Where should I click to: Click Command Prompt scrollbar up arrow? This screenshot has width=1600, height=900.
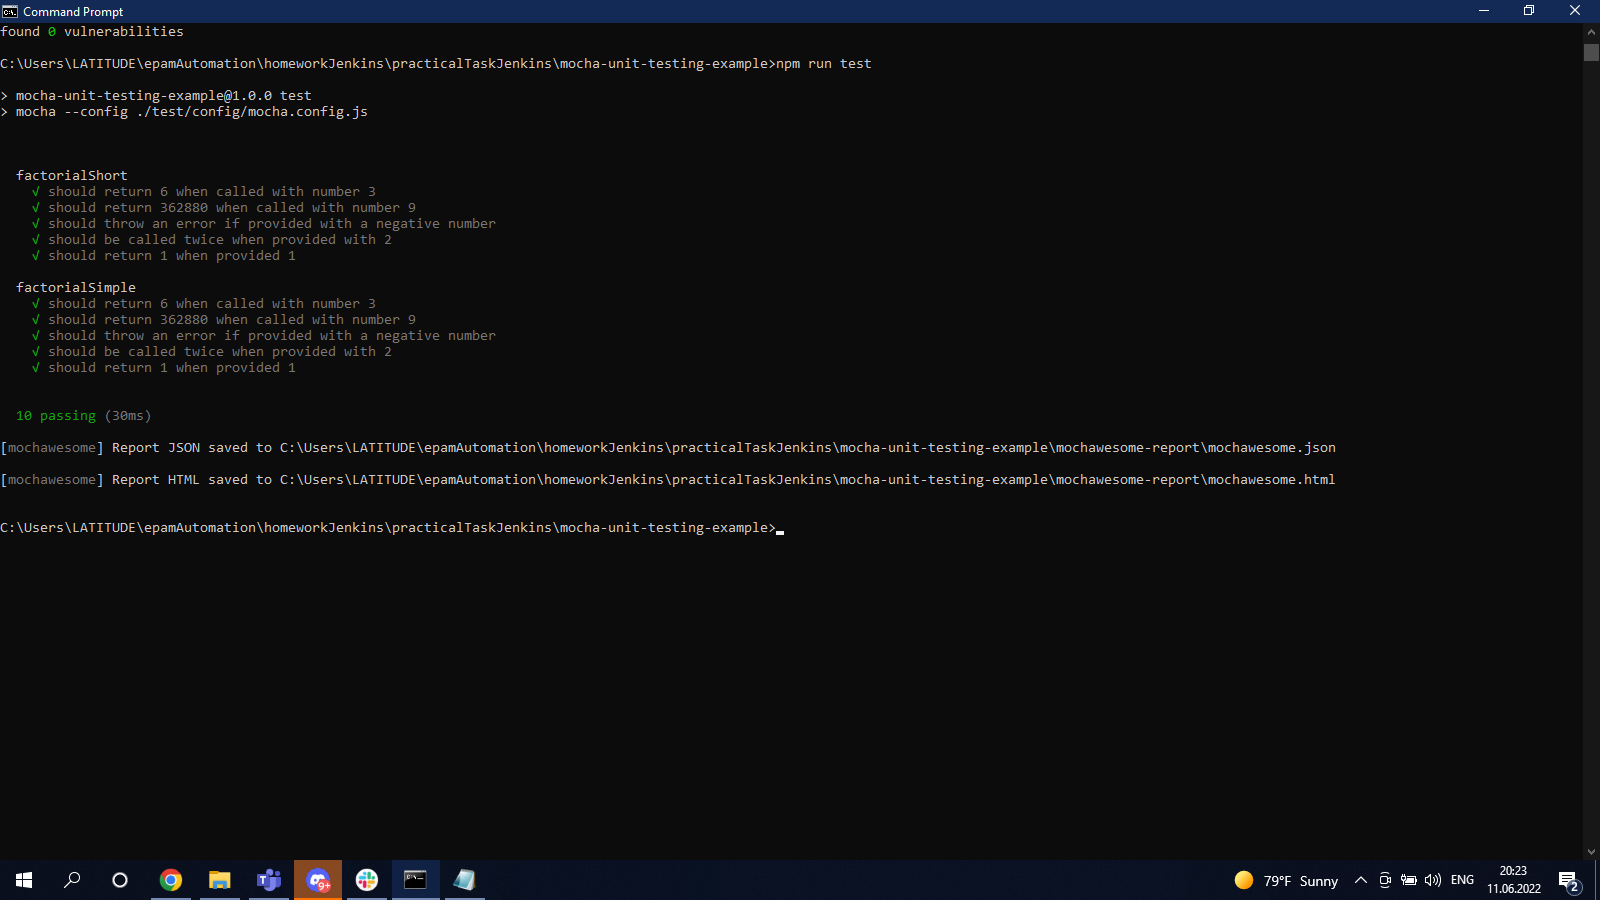(x=1591, y=31)
